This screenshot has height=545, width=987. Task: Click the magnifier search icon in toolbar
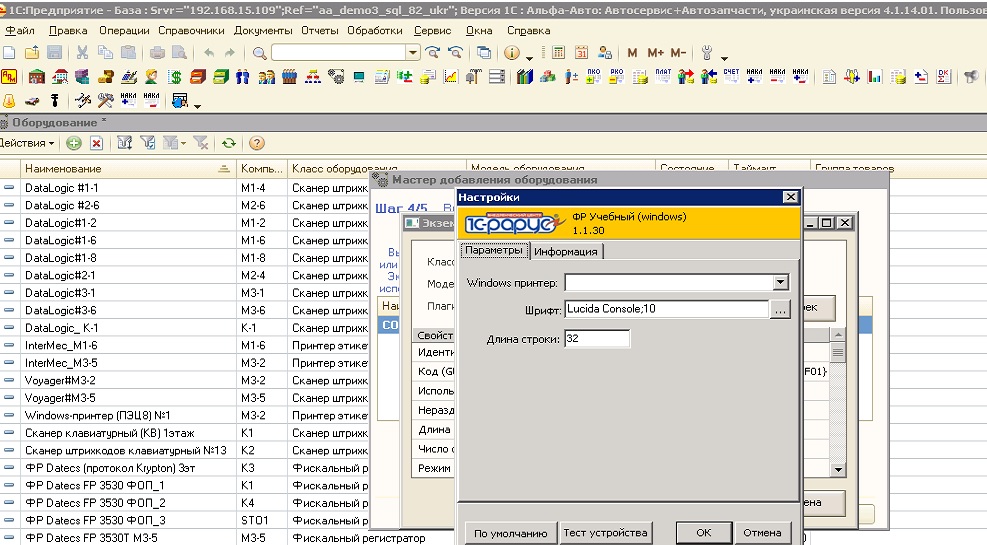259,53
